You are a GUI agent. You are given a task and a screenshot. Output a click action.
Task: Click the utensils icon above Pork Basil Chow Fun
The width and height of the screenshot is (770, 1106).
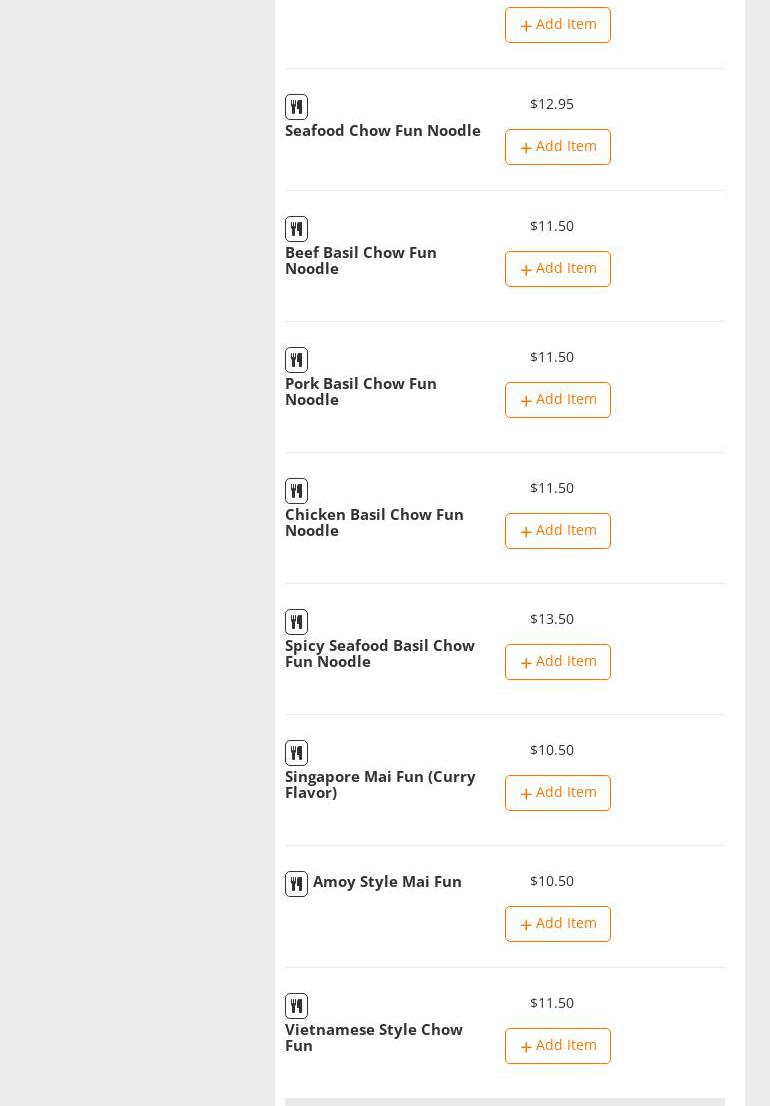[296, 360]
